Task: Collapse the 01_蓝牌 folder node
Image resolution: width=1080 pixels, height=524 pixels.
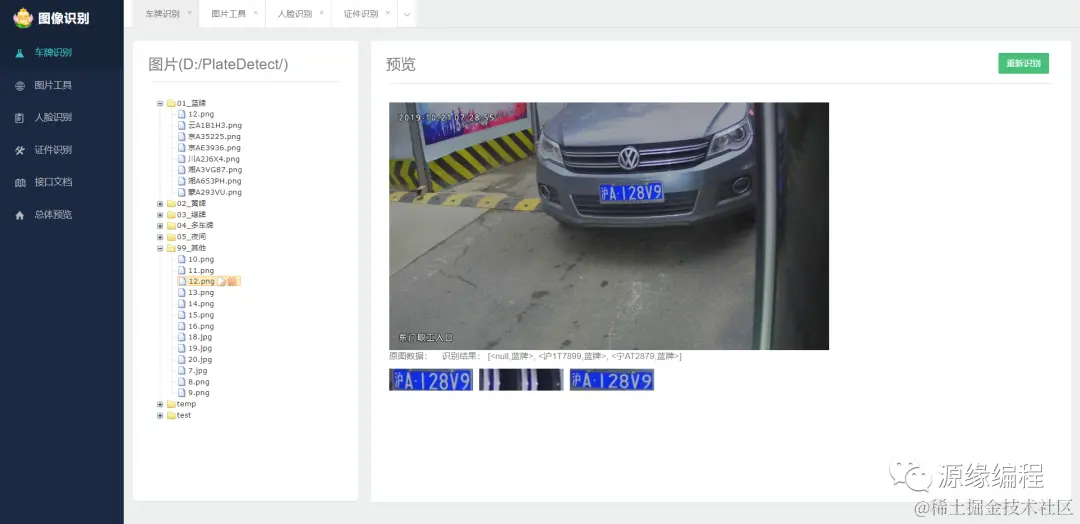Action: pos(160,103)
